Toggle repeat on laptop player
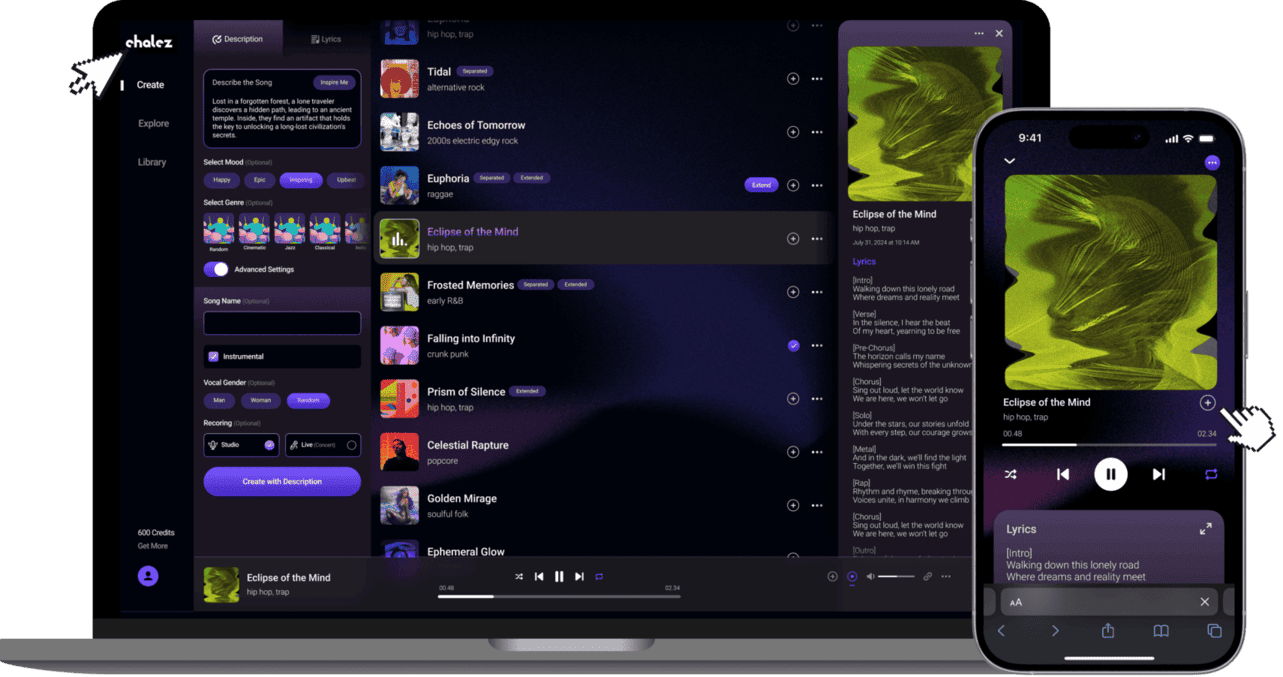Viewport: 1283px width, 677px height. click(x=599, y=576)
